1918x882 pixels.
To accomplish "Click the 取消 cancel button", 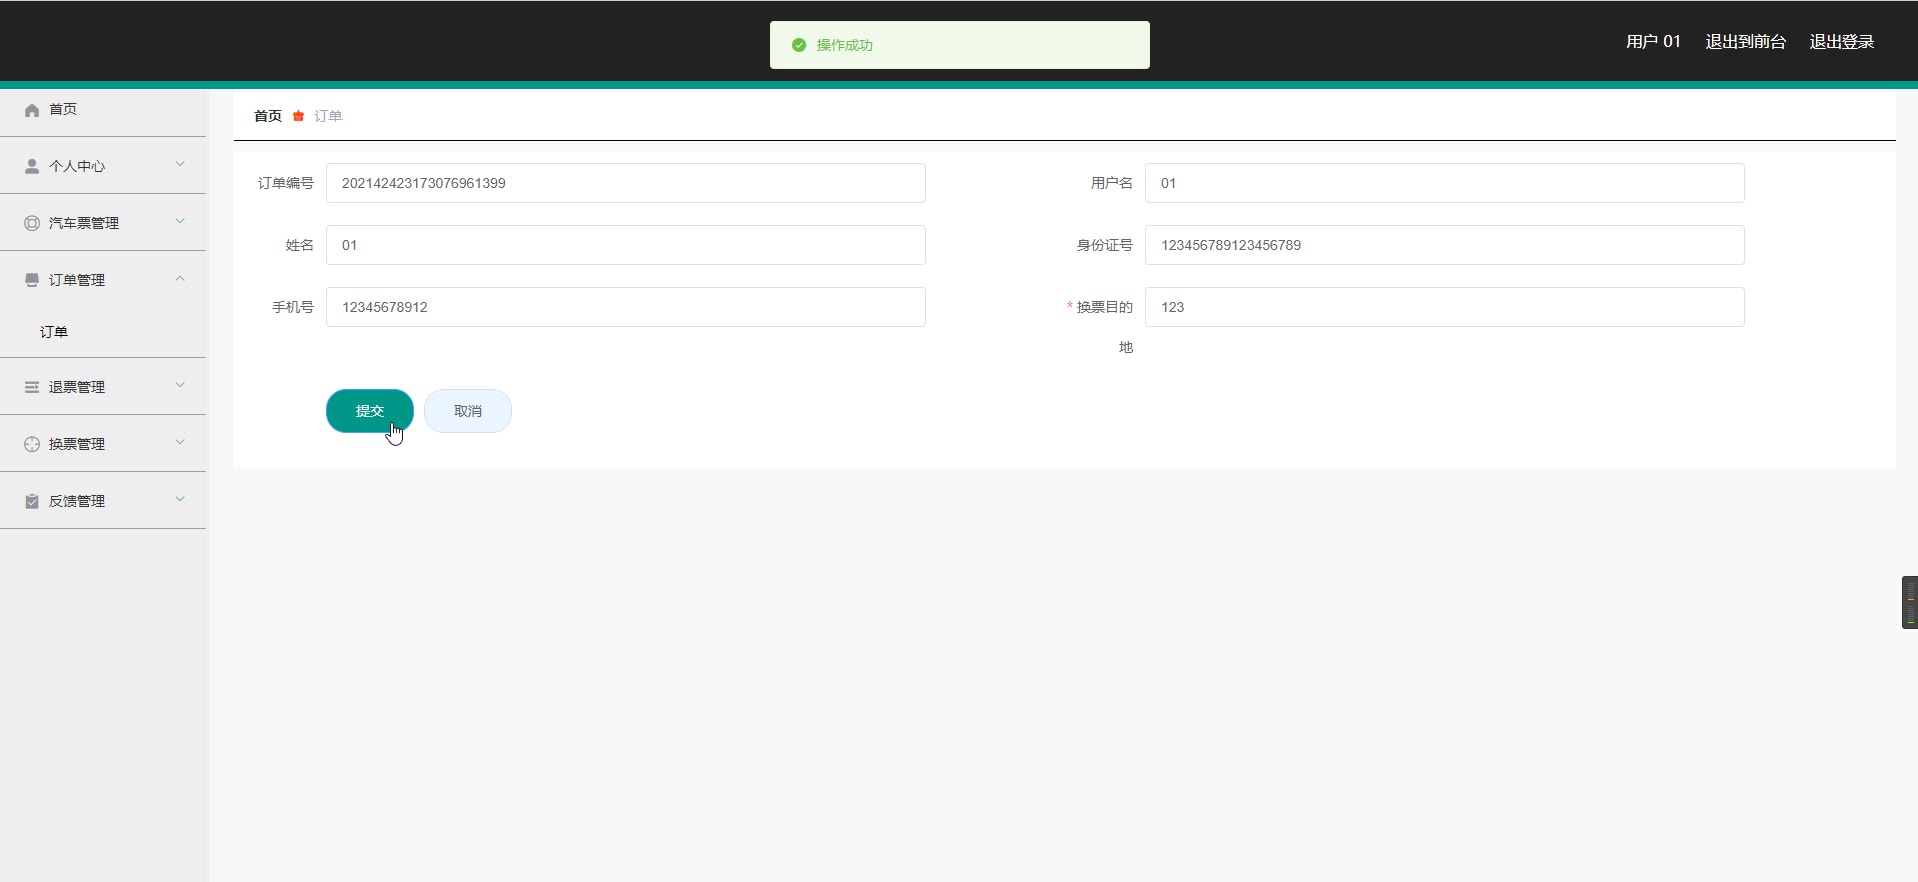I will click(x=468, y=411).
